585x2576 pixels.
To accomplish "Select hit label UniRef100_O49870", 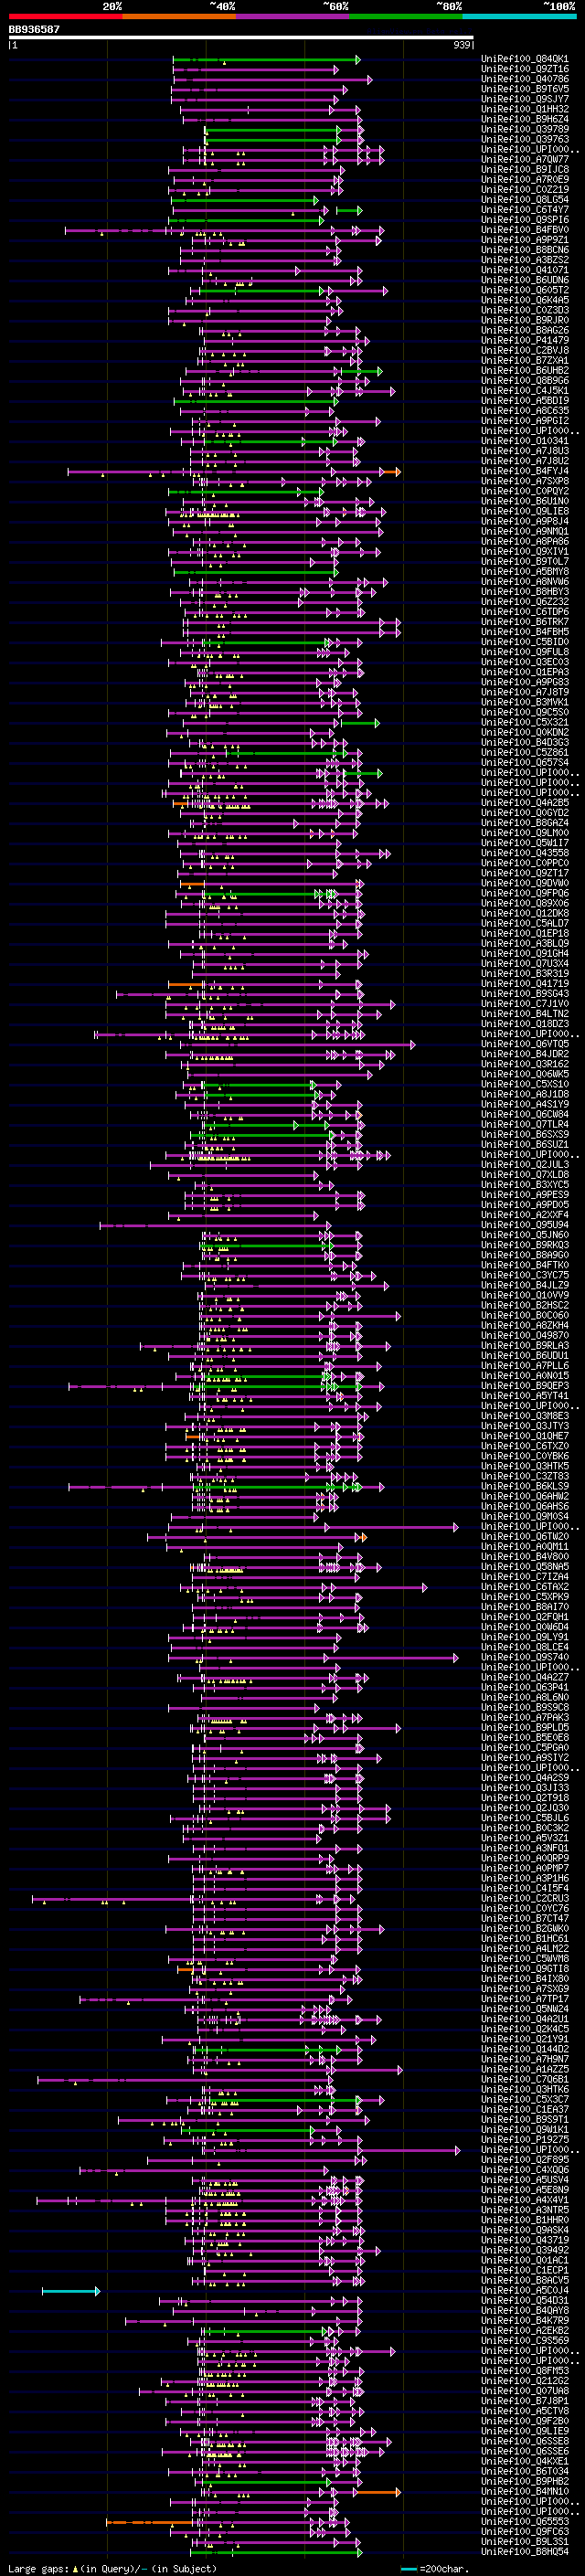I will pyautogui.click(x=525, y=1335).
